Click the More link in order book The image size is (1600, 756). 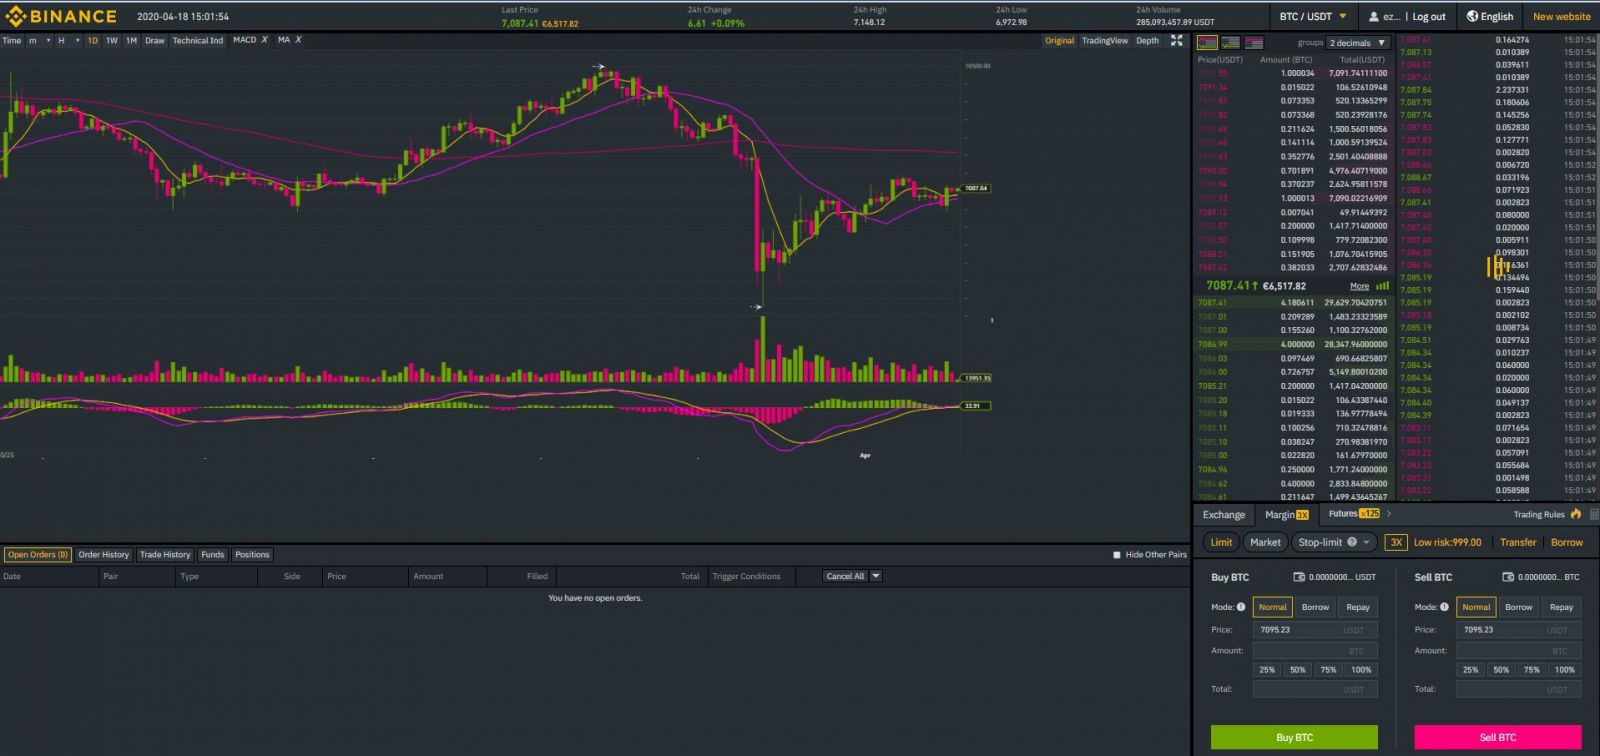point(1359,286)
